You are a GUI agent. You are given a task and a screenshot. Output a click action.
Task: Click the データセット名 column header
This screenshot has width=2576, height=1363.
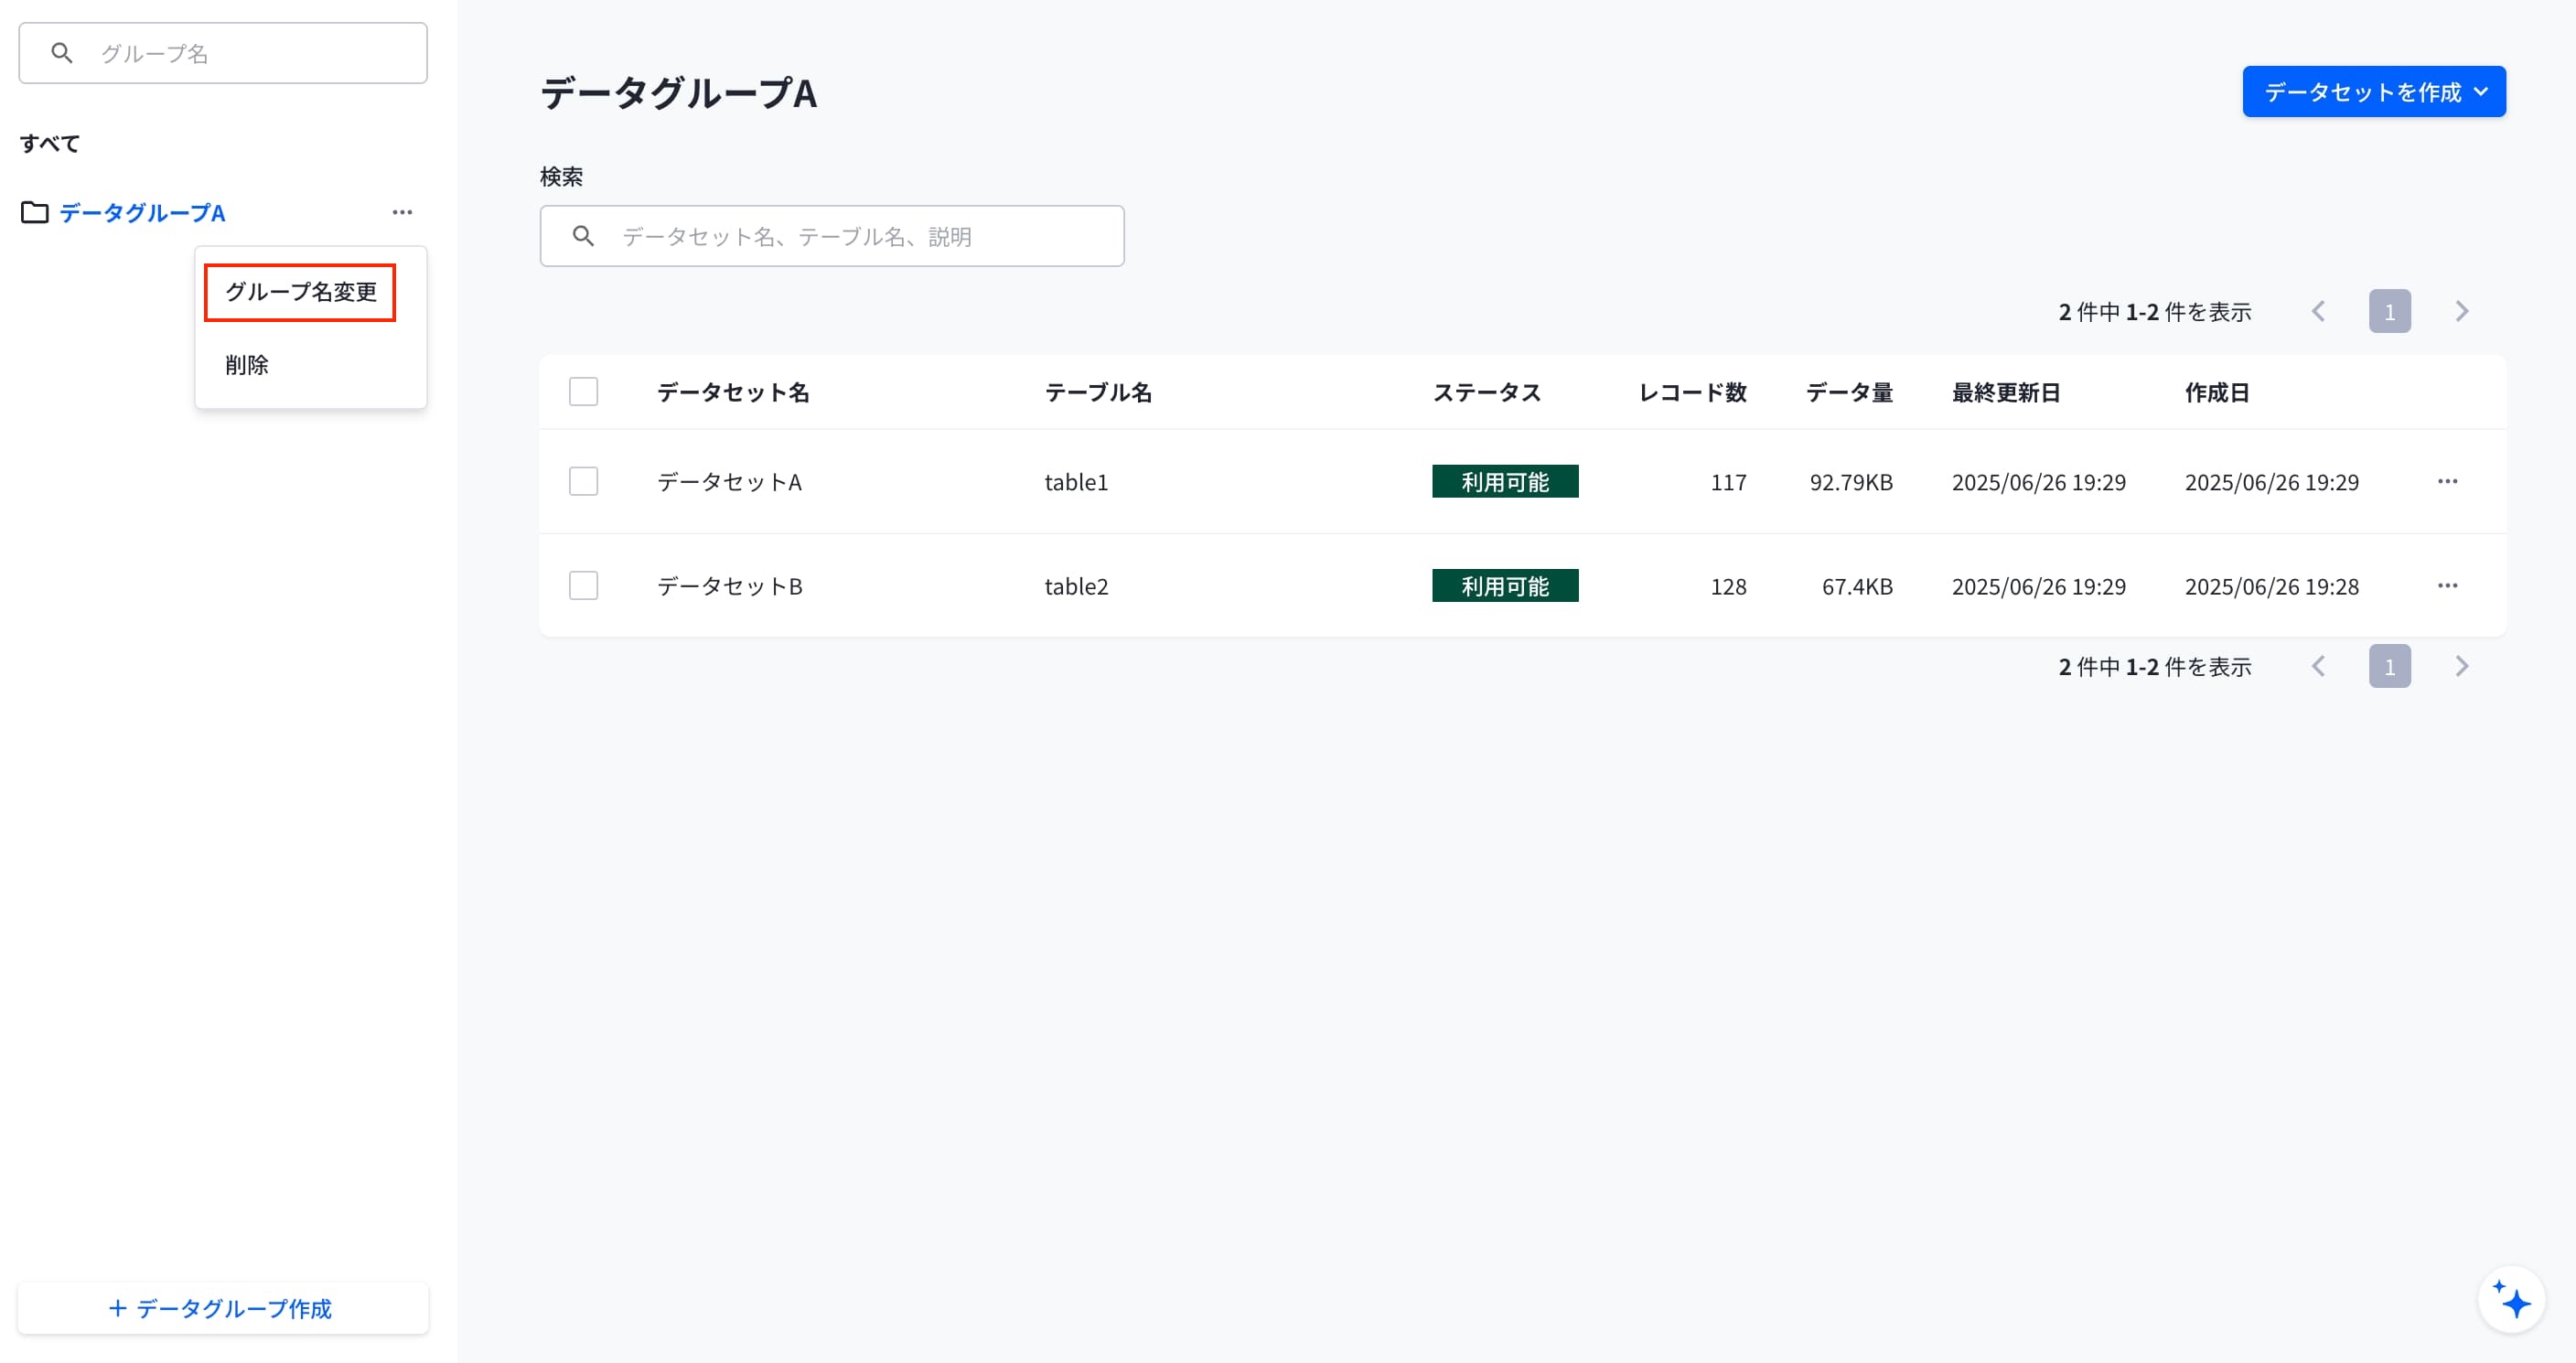click(x=733, y=392)
